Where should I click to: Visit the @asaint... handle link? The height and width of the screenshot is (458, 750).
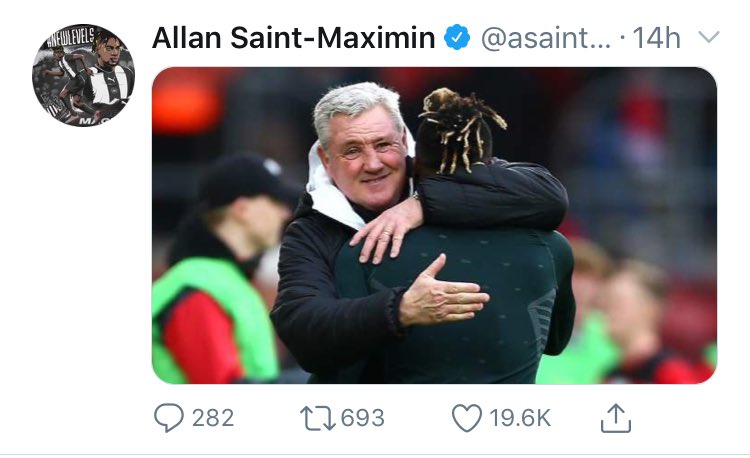546,38
